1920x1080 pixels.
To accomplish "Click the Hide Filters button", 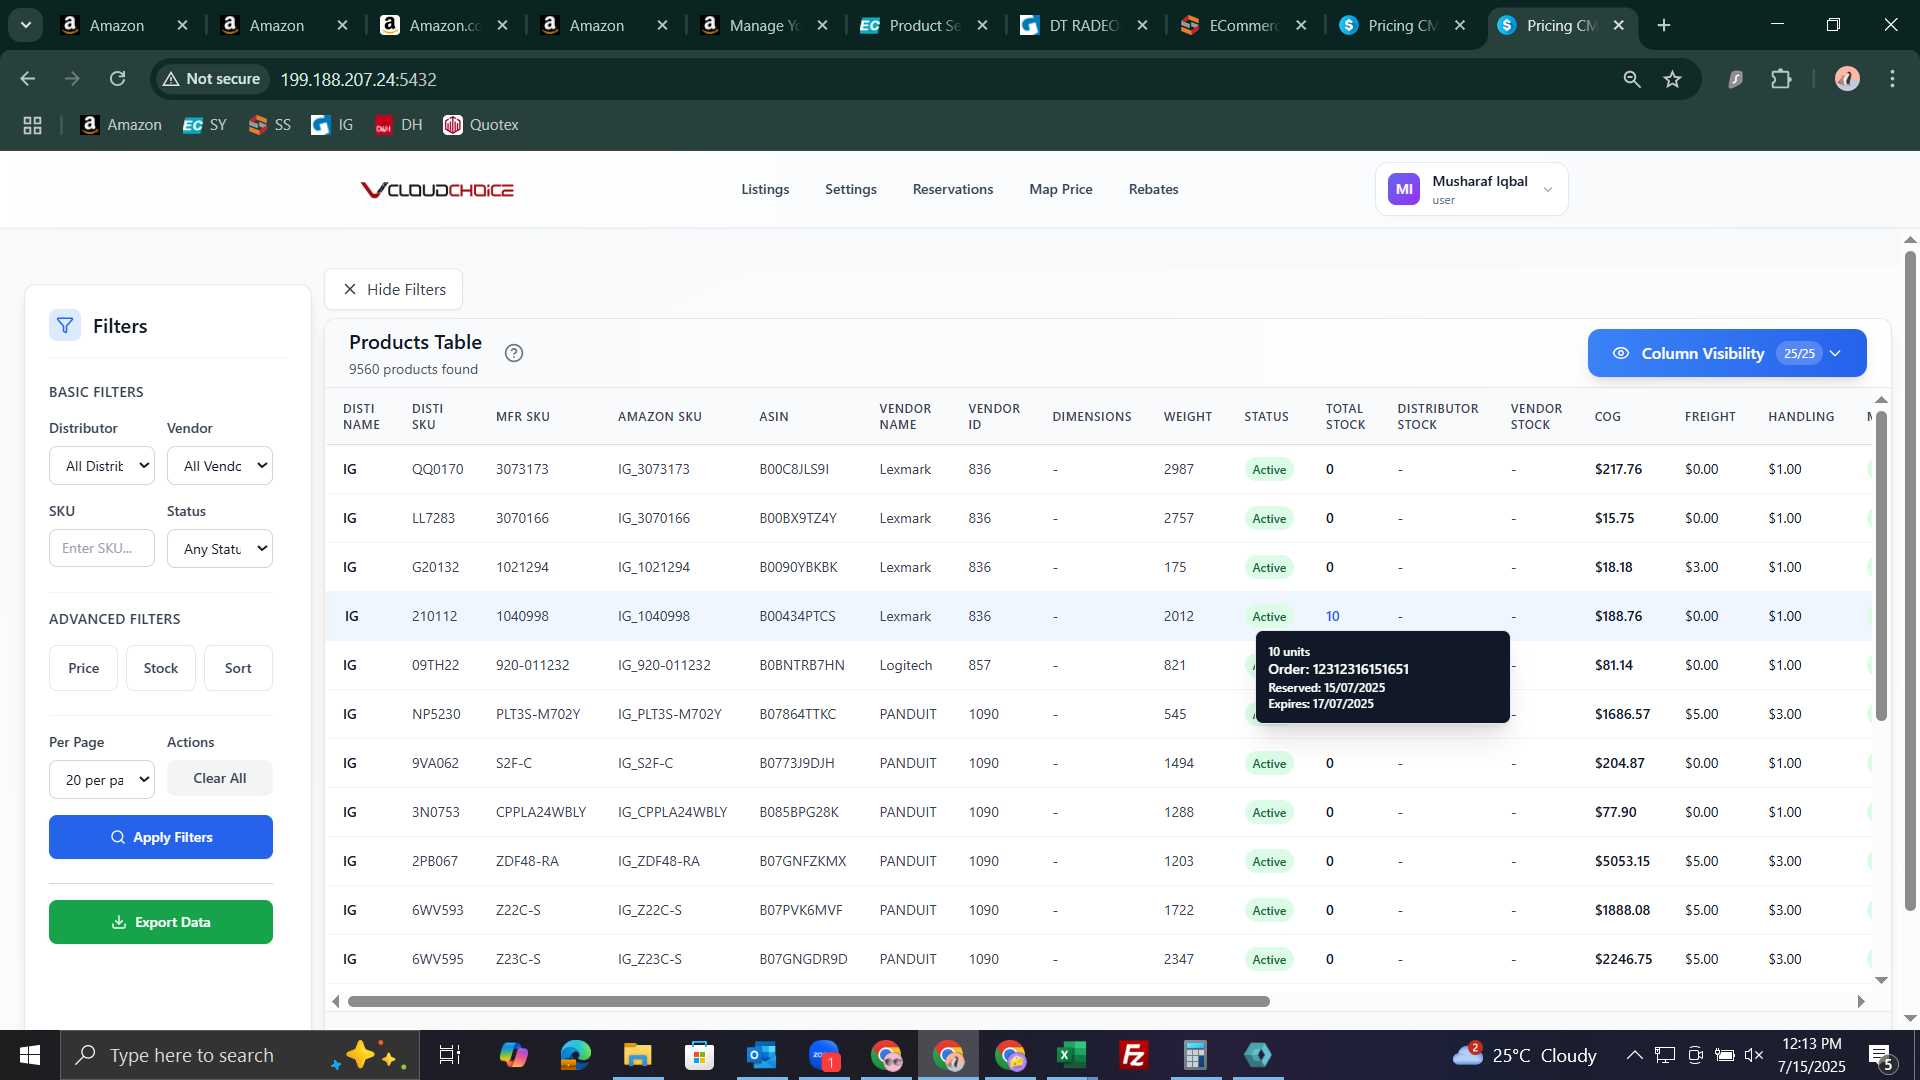I will (x=393, y=289).
